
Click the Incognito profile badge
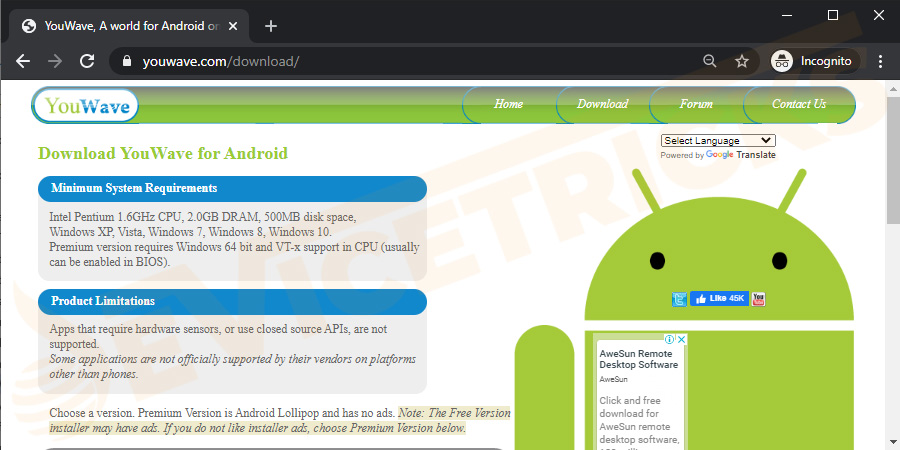click(x=814, y=61)
